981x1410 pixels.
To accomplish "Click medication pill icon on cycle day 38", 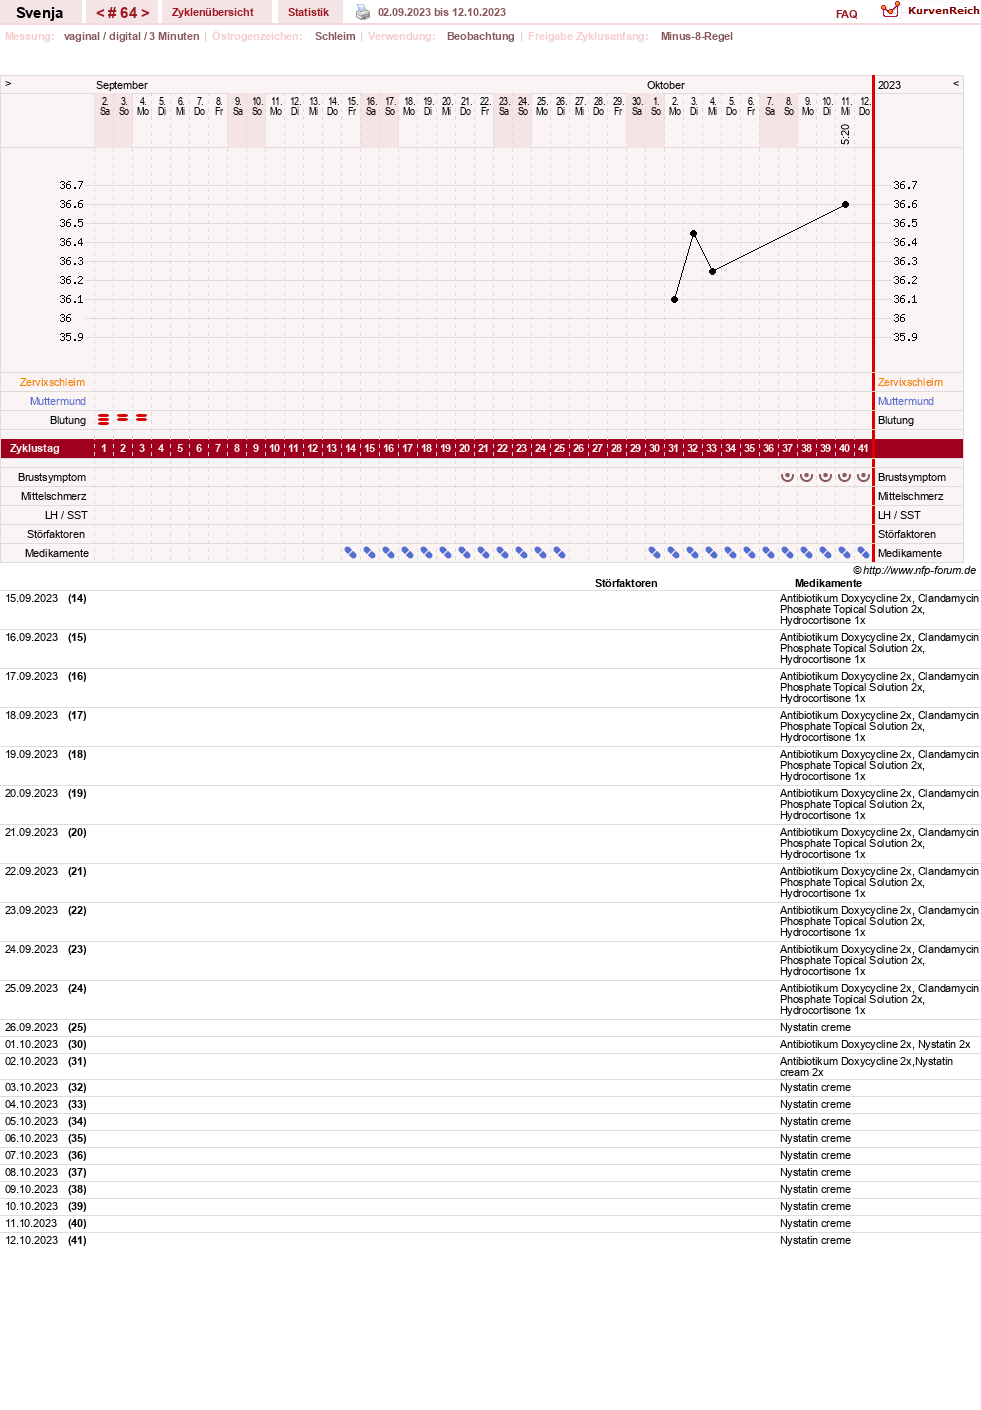I will tap(806, 552).
